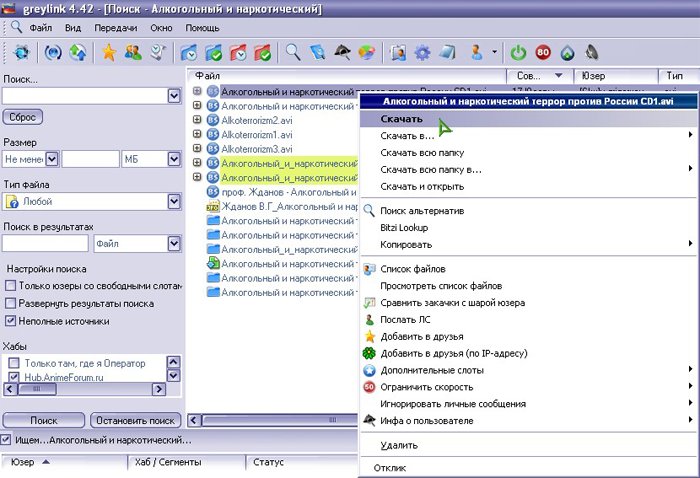
Task: Click the Поиск button at bottom
Action: click(43, 420)
